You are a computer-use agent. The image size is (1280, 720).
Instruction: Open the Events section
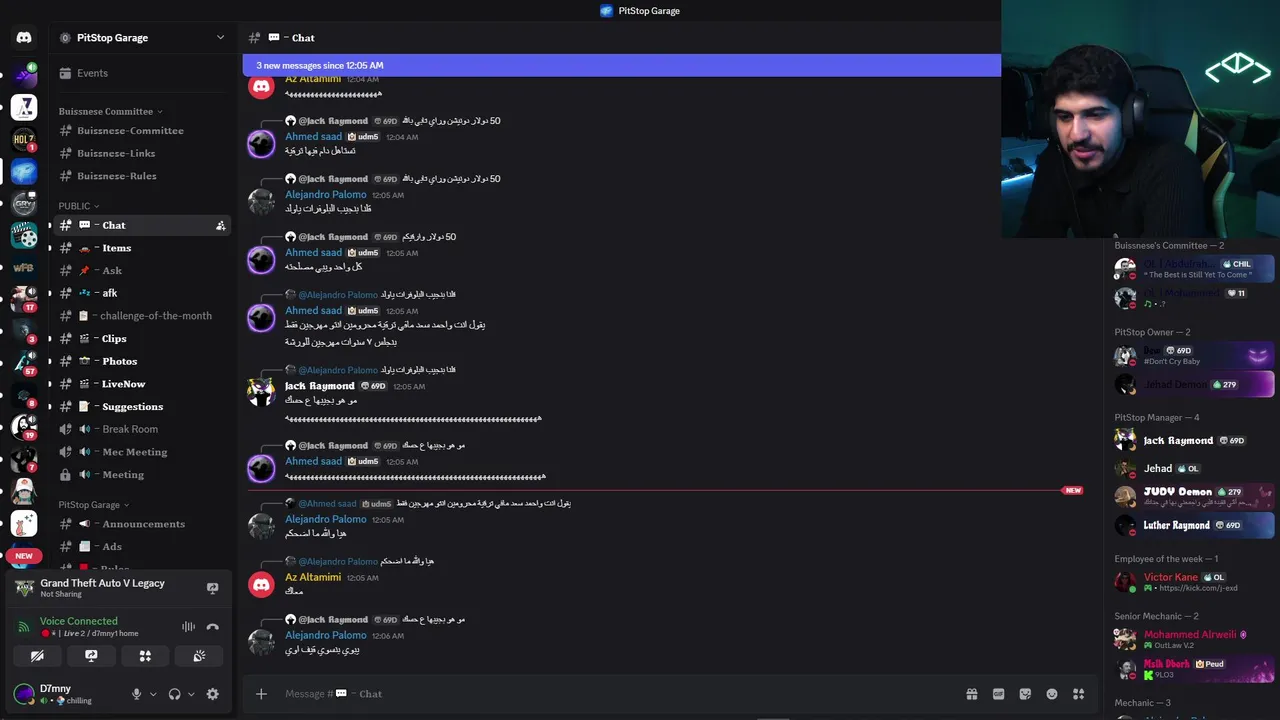92,73
